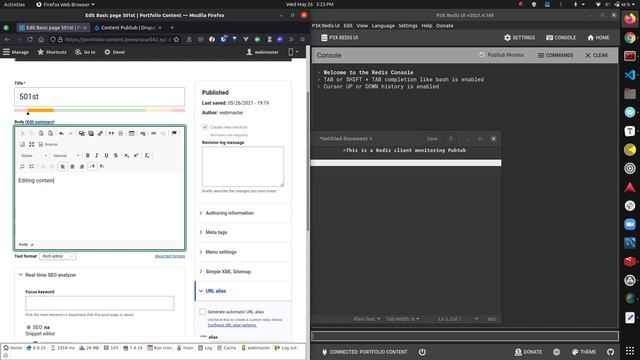Image resolution: width=640 pixels, height=360 pixels.
Task: Click the Source button in the editor
Action: point(48,144)
